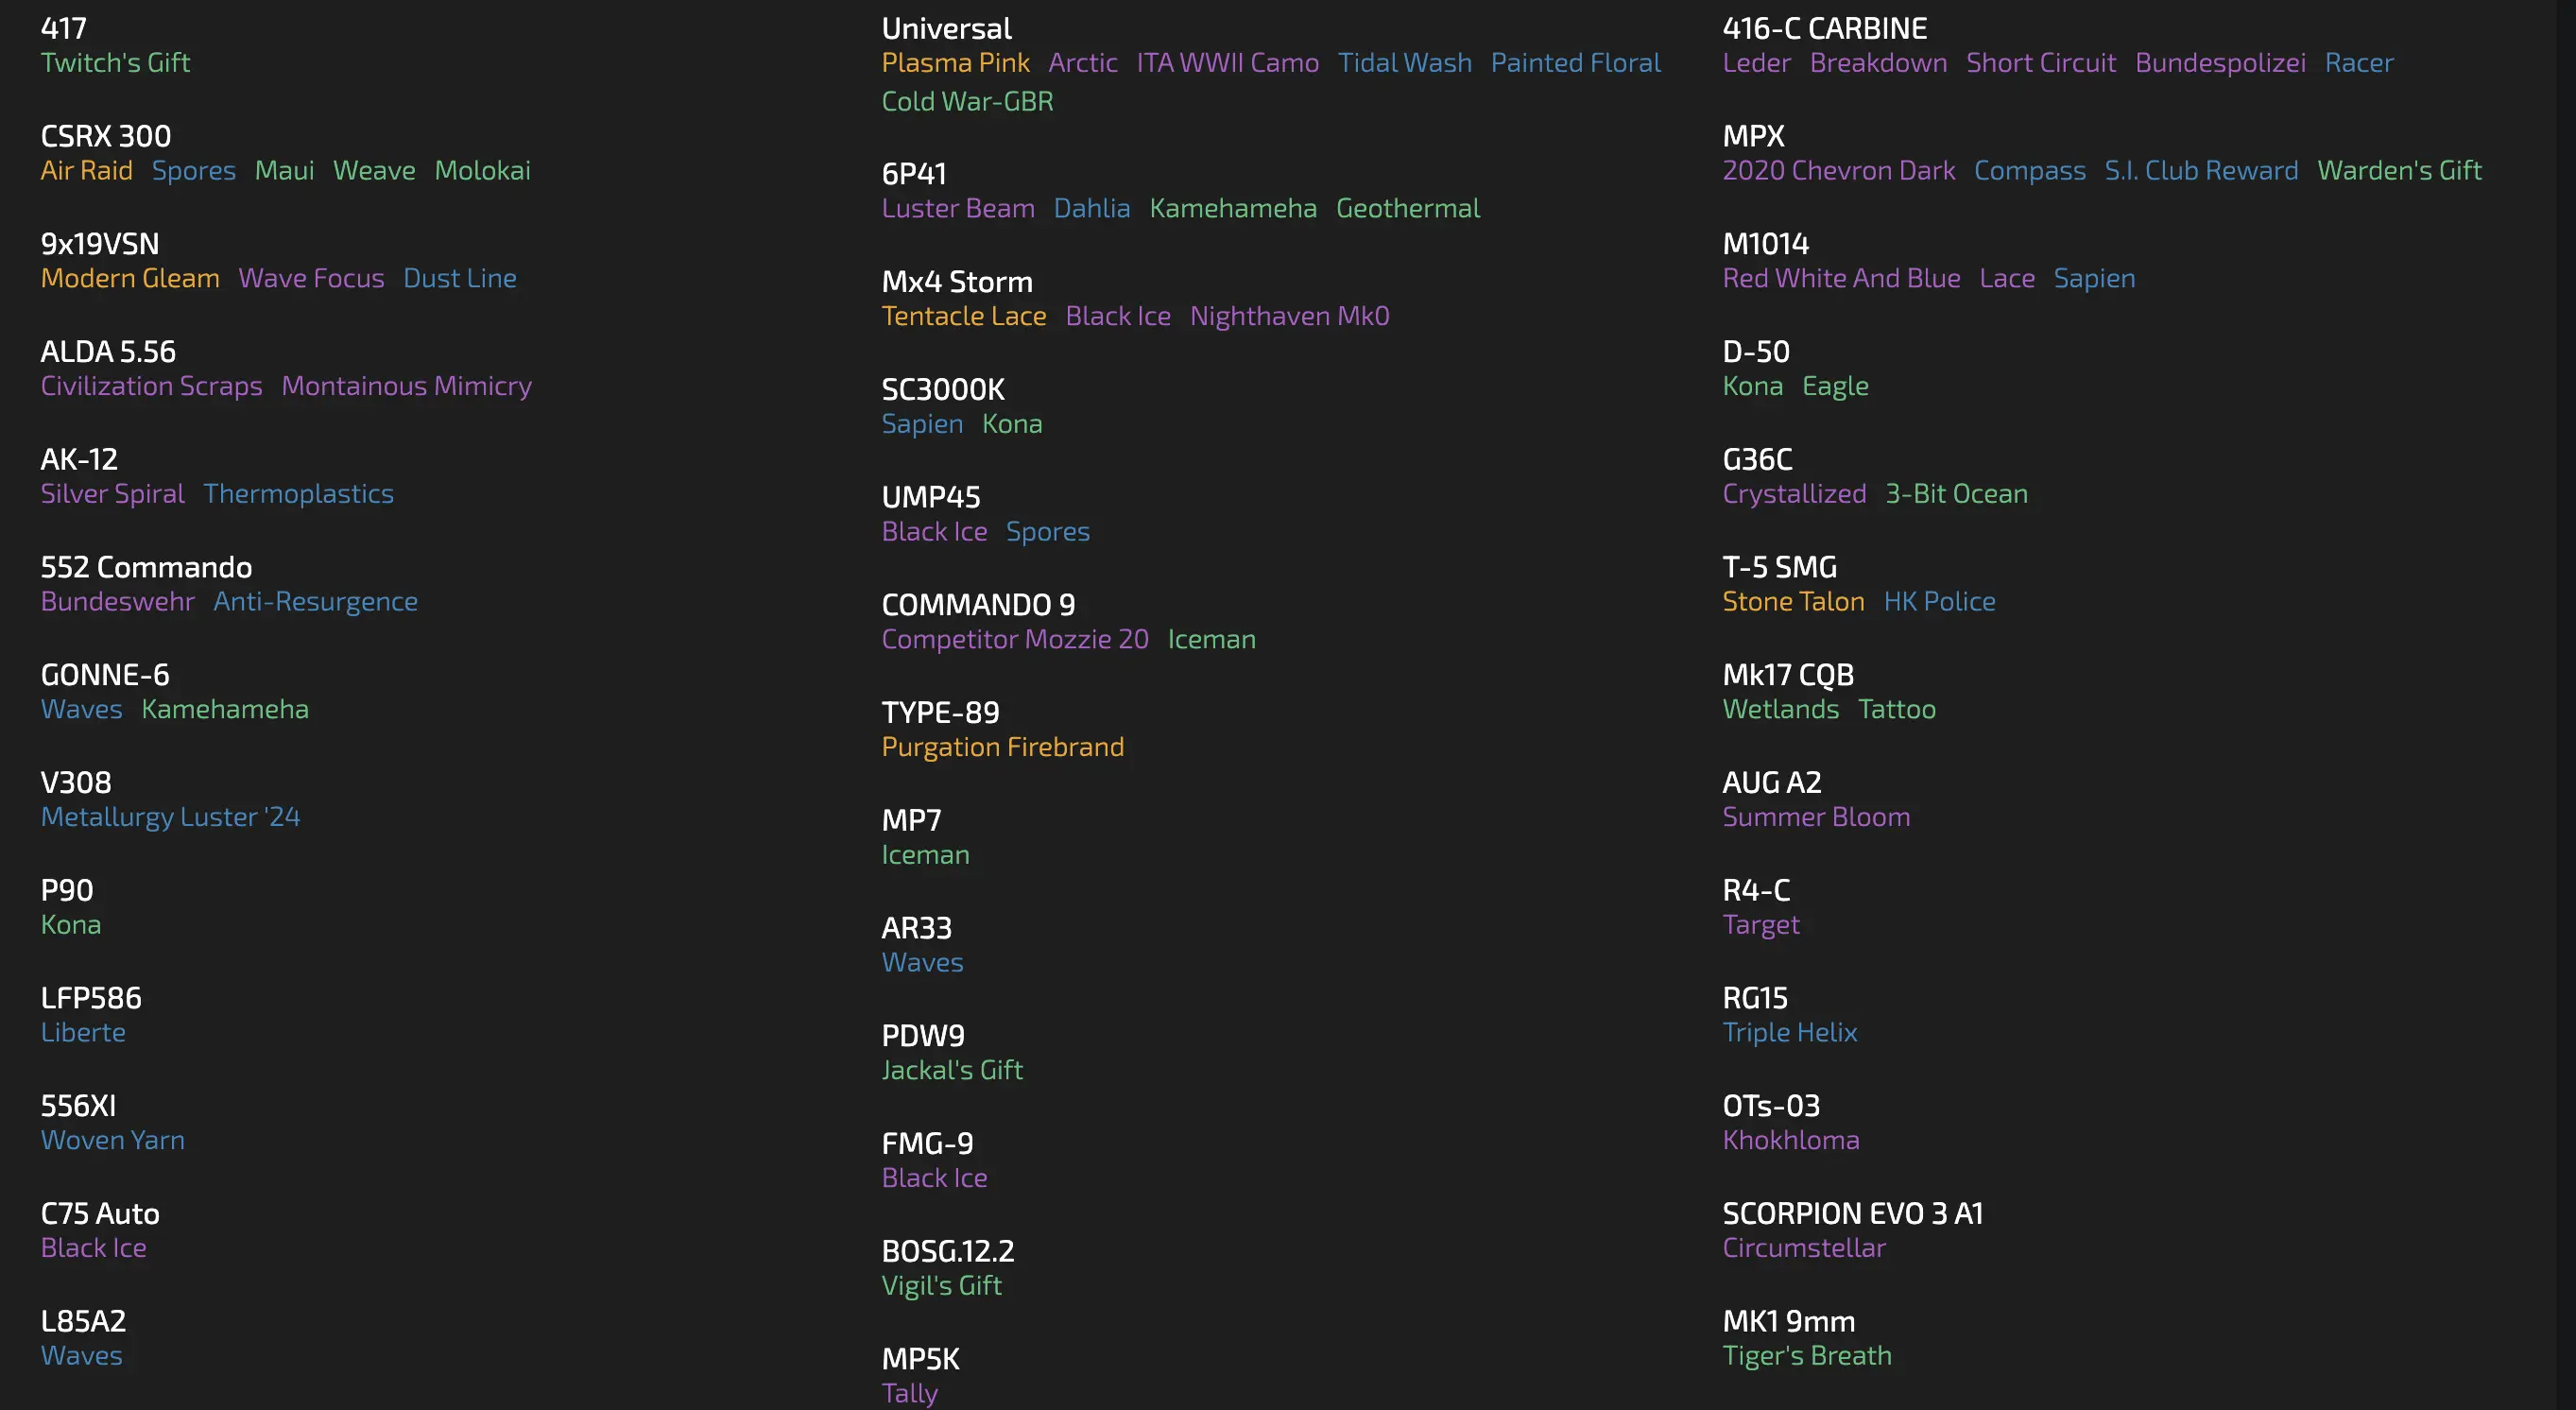This screenshot has height=1410, width=2576.
Task: Click Competitor Mozzie 20 skin
Action: 1014,640
